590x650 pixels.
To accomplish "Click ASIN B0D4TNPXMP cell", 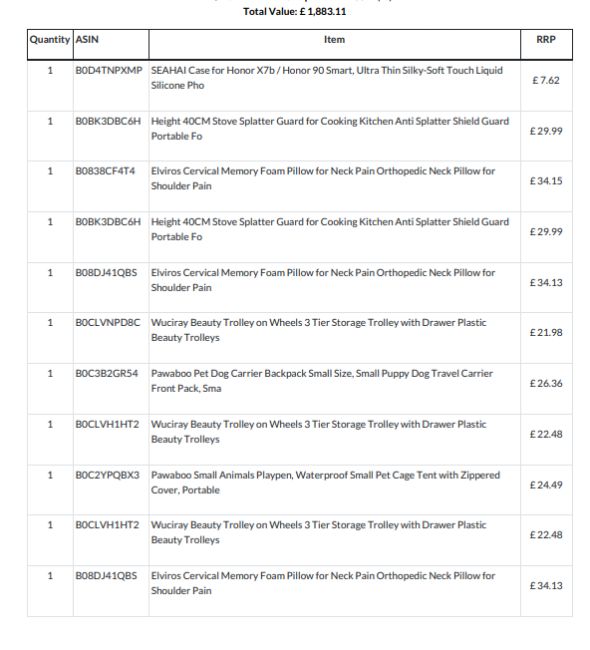I will tap(109, 70).
